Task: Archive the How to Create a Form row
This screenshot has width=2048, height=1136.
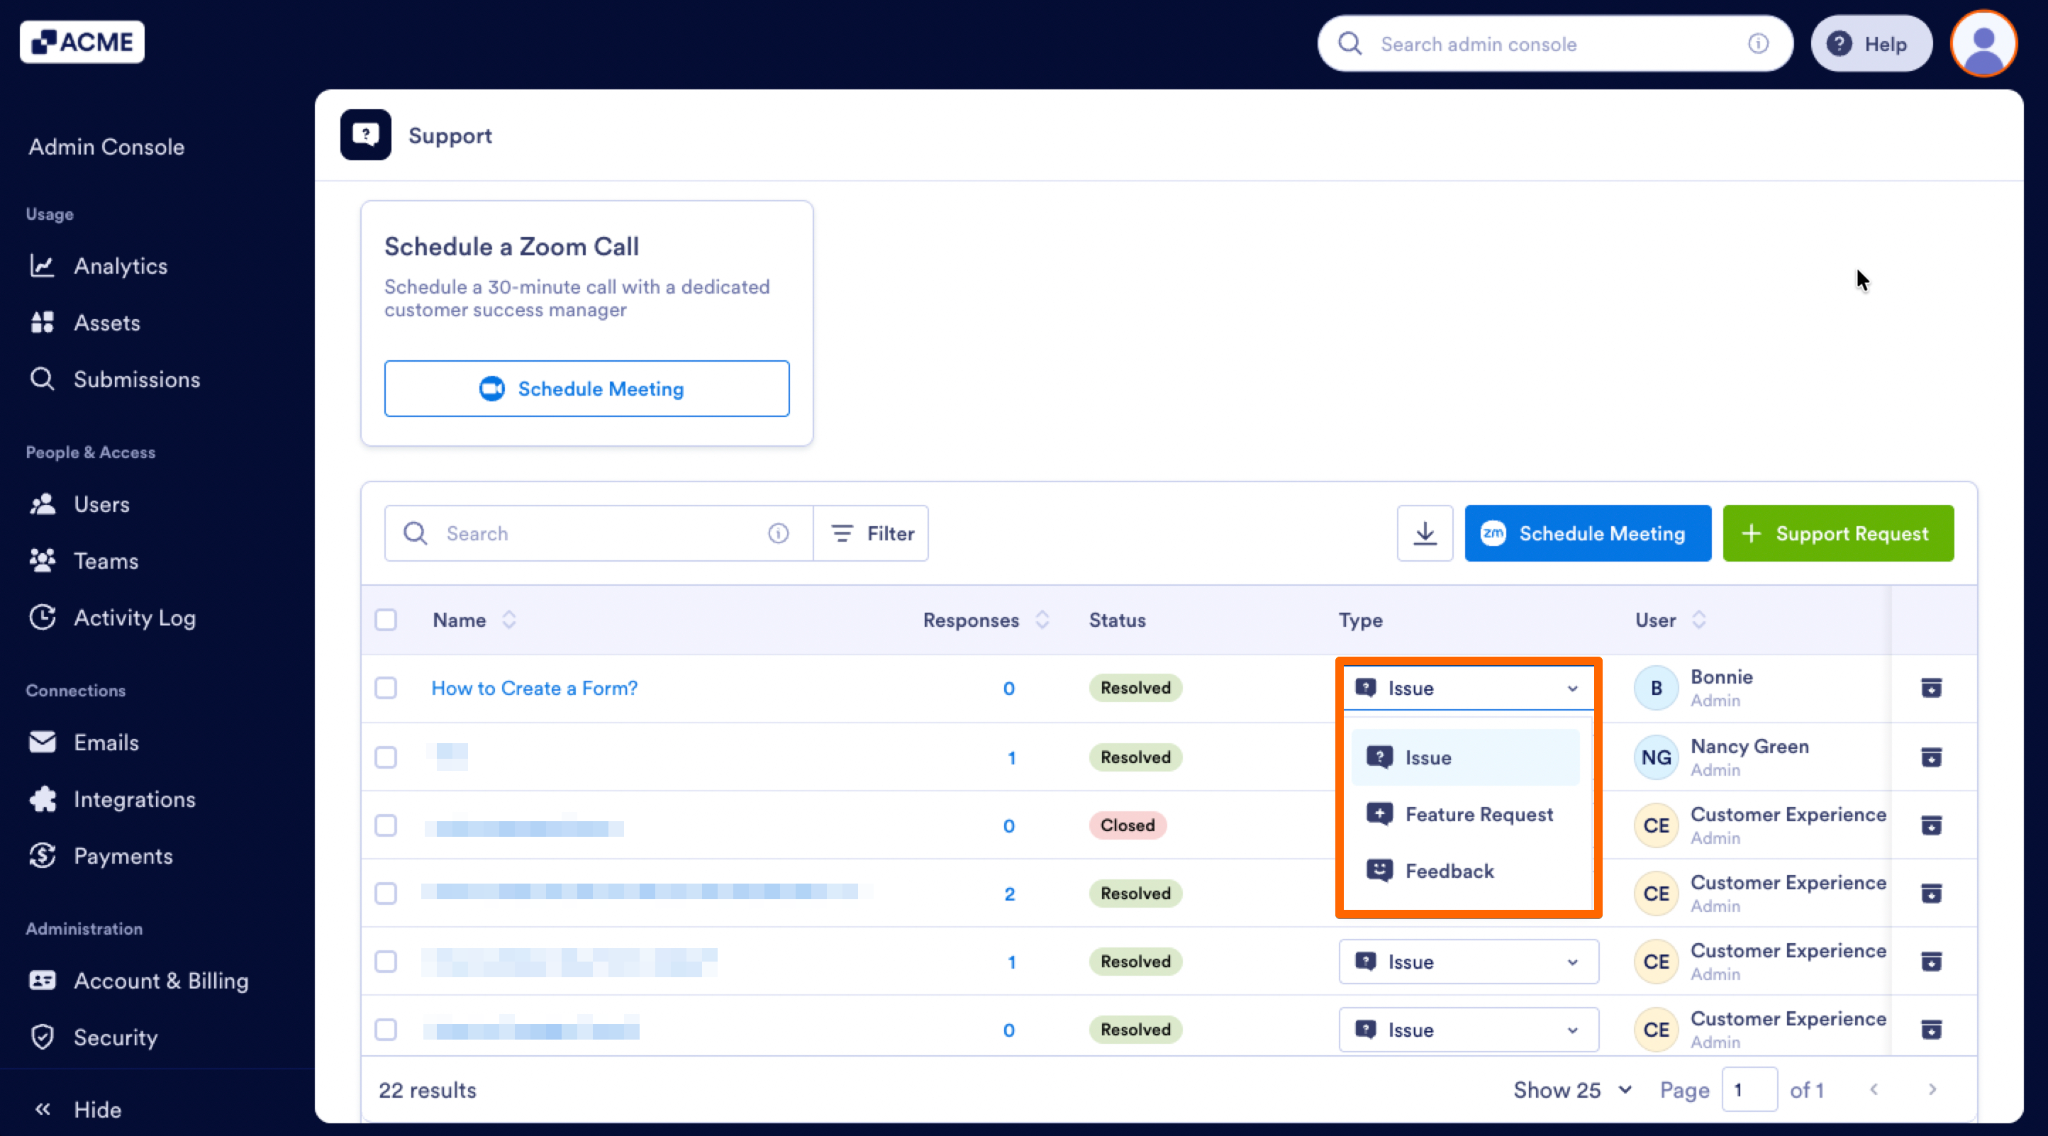Action: pos(1931,688)
